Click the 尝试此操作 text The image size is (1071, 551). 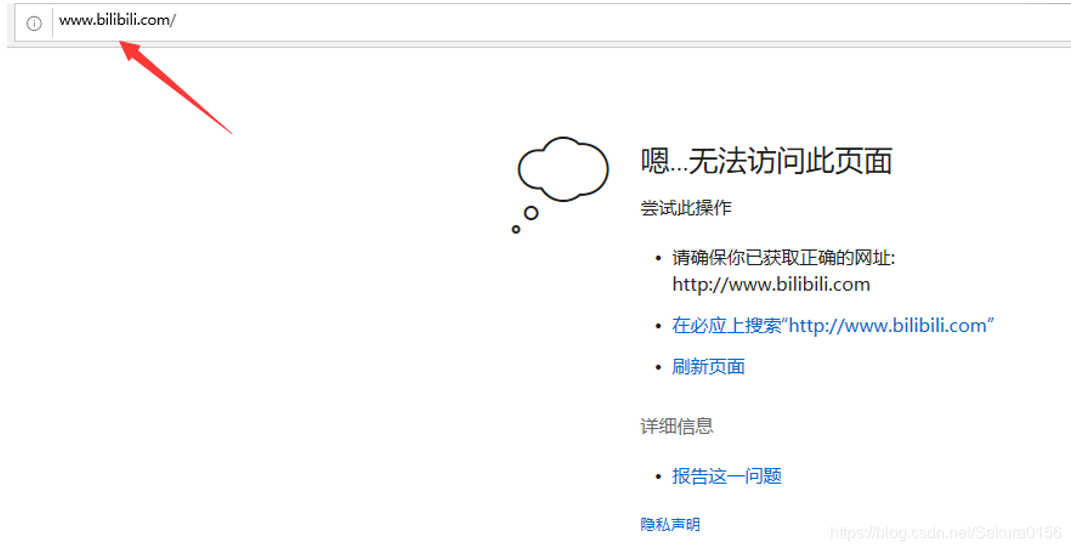pos(686,208)
